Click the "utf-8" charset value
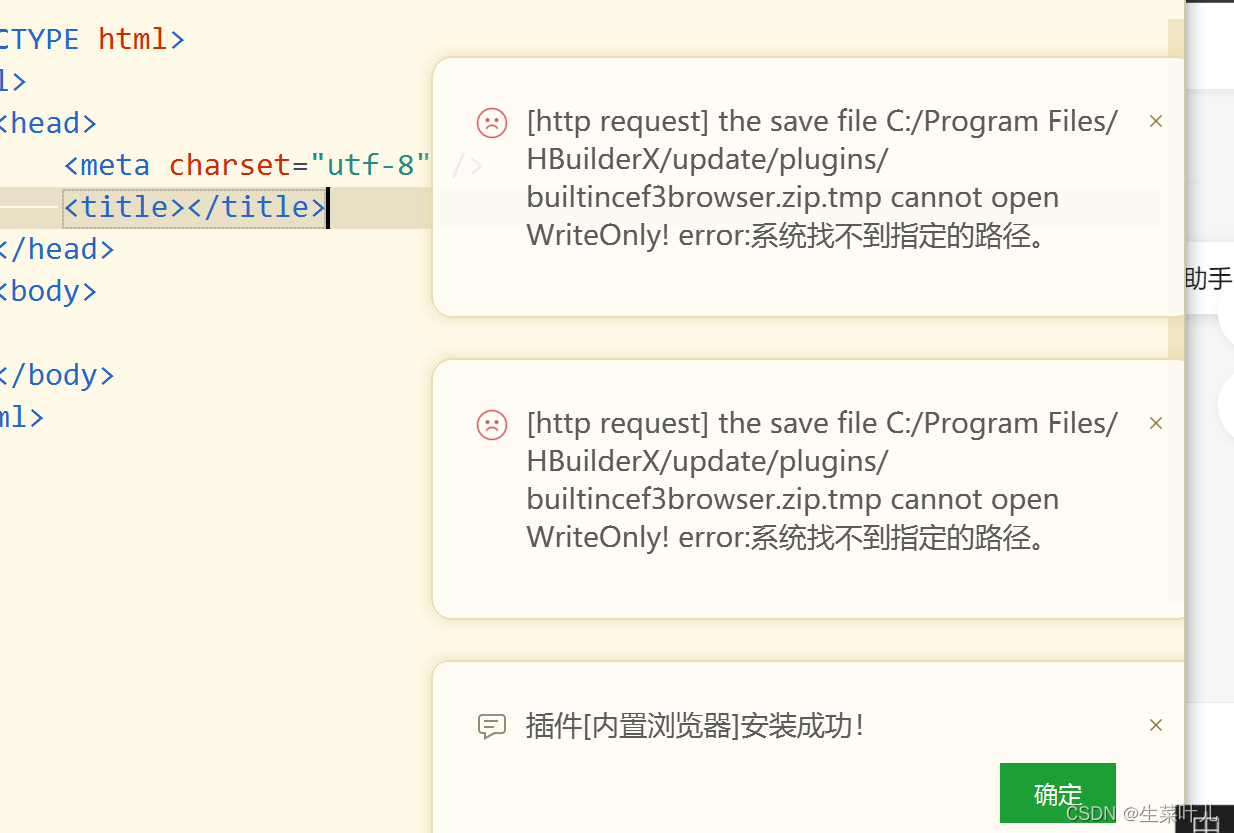Screen dimensions: 1234x833 (x=371, y=165)
